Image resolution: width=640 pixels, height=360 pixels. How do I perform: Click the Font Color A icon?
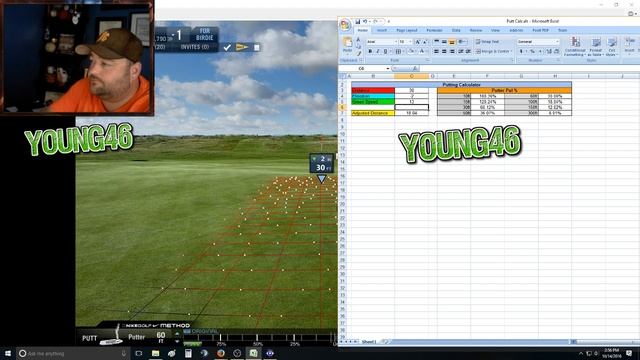tap(422, 51)
